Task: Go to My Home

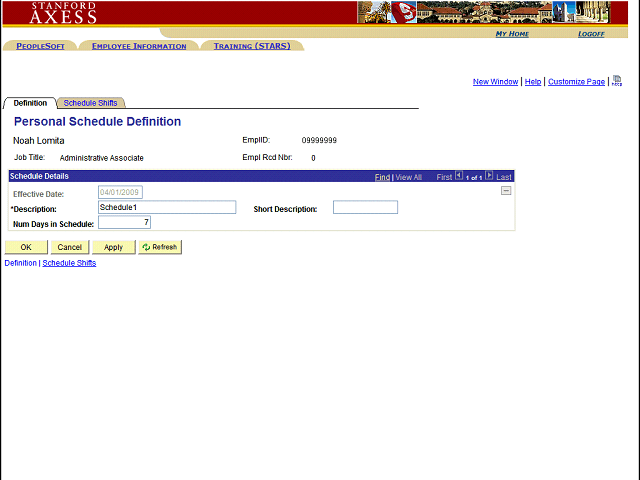Action: coord(512,34)
